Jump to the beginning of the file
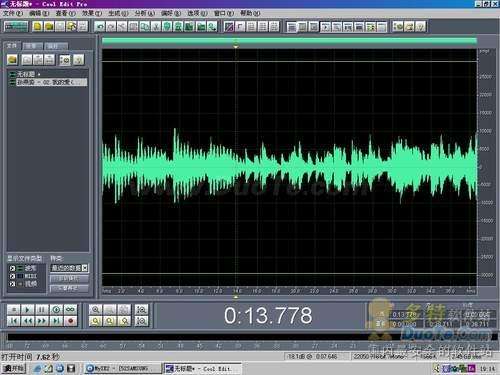 (x=14, y=321)
